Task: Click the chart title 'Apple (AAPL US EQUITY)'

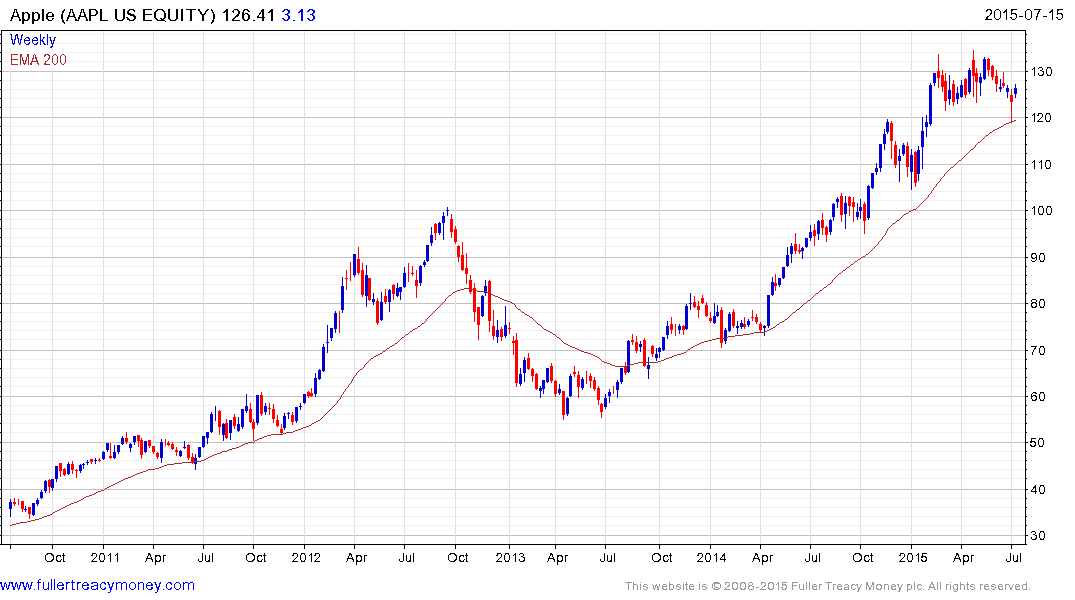Action: pyautogui.click(x=112, y=15)
